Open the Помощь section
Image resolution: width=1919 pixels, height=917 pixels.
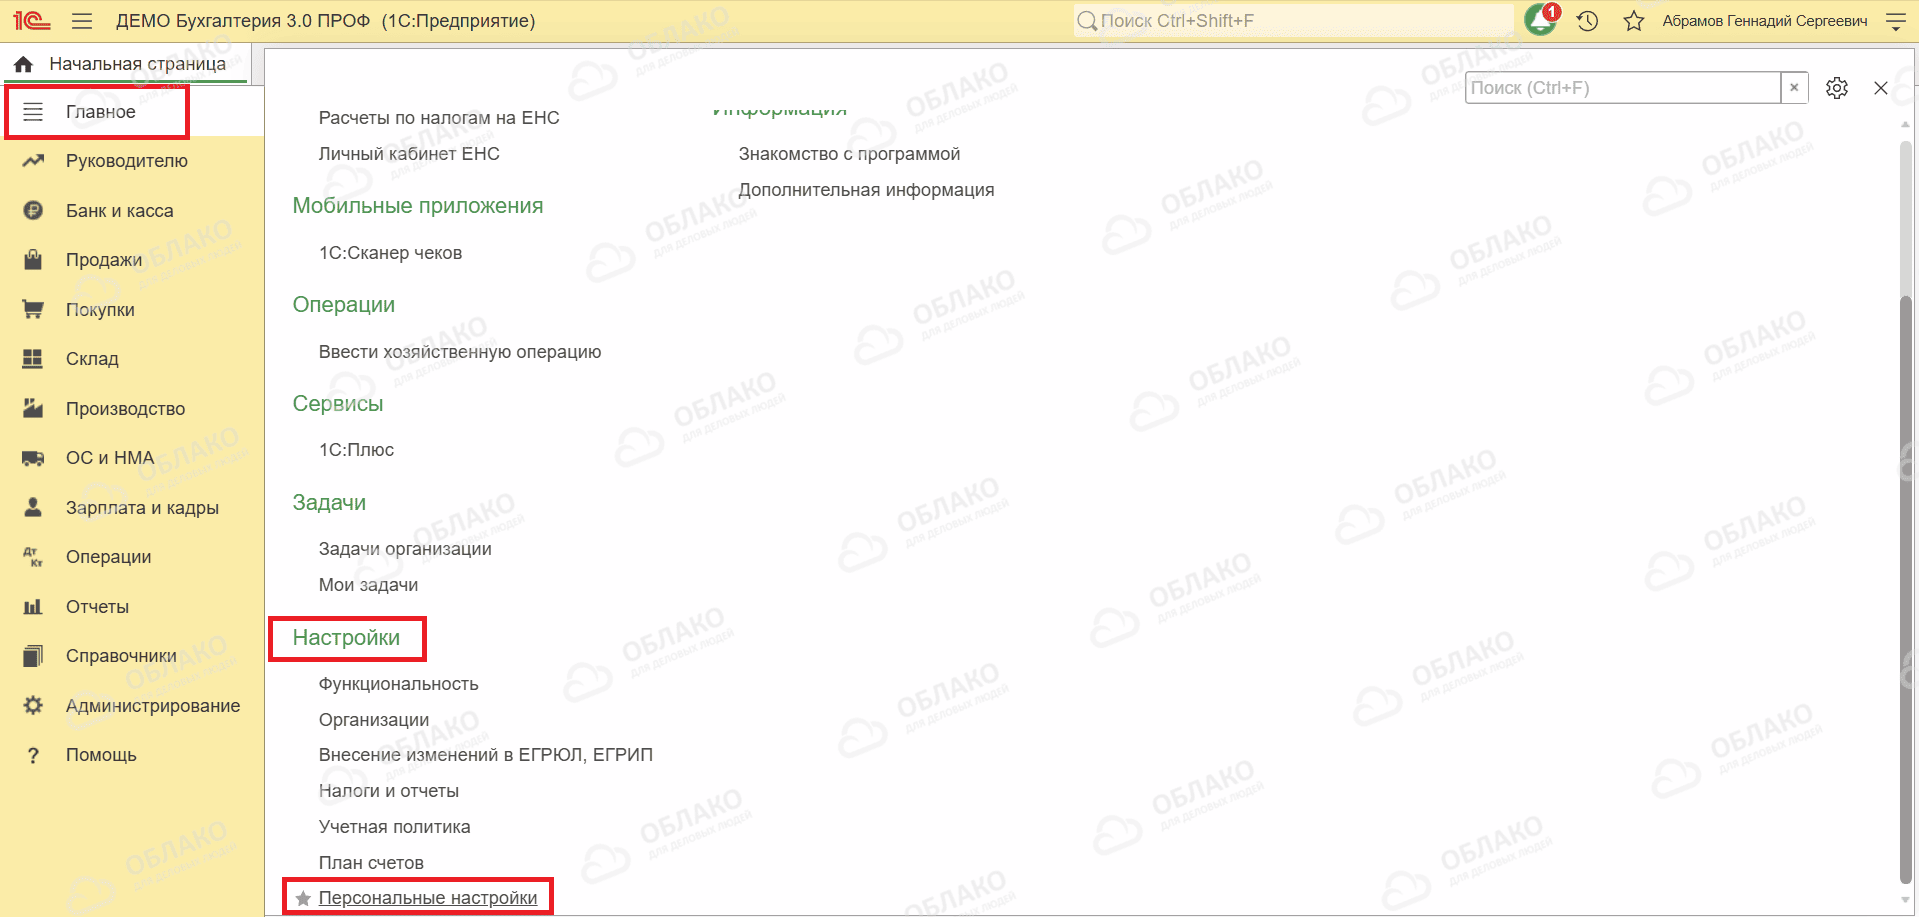101,755
